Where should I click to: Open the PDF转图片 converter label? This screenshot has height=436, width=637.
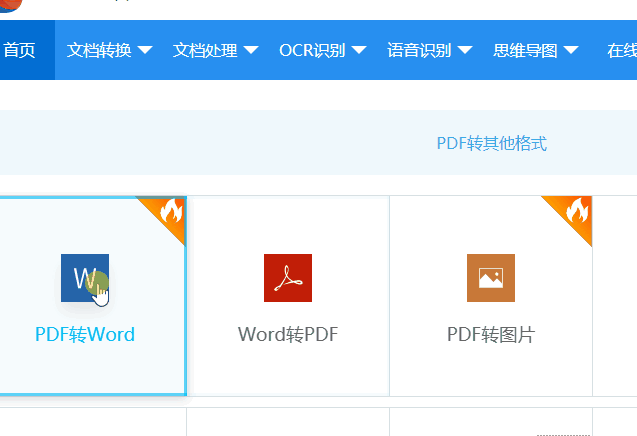pos(491,334)
